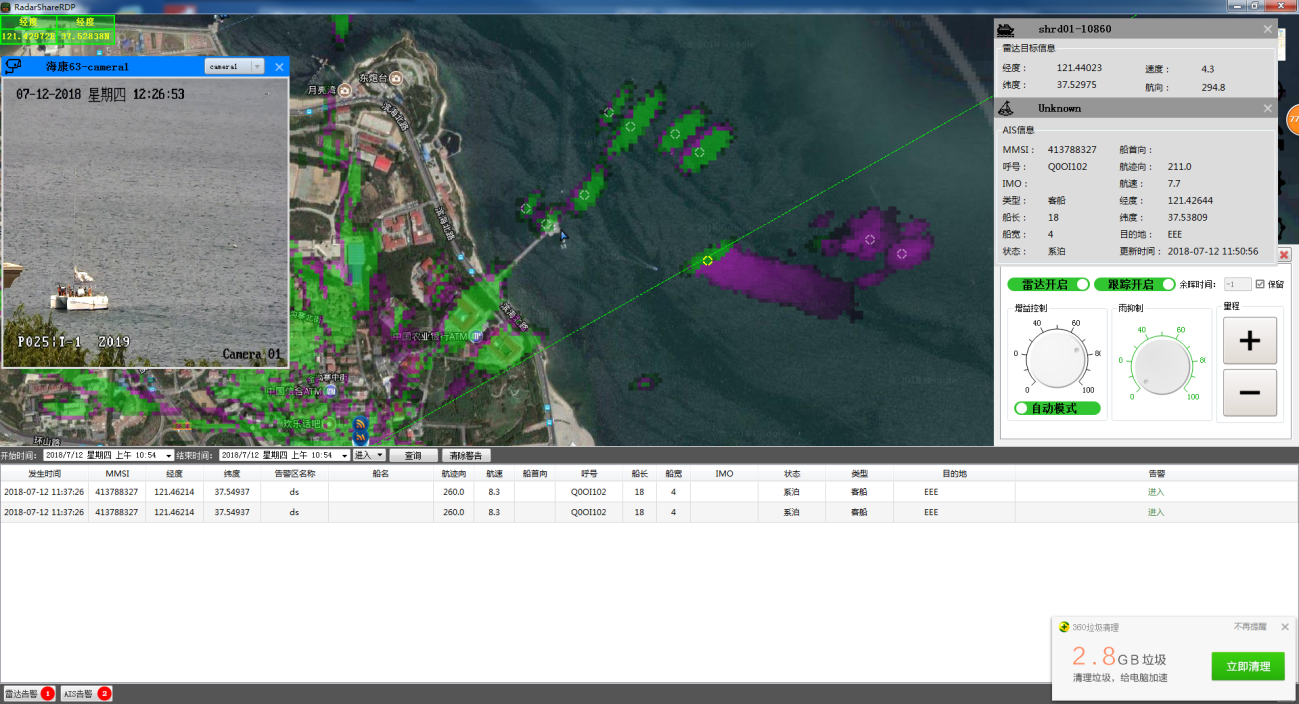Close the red X on radar control panel
Viewport: 1299px width, 704px height.
click(x=1284, y=255)
